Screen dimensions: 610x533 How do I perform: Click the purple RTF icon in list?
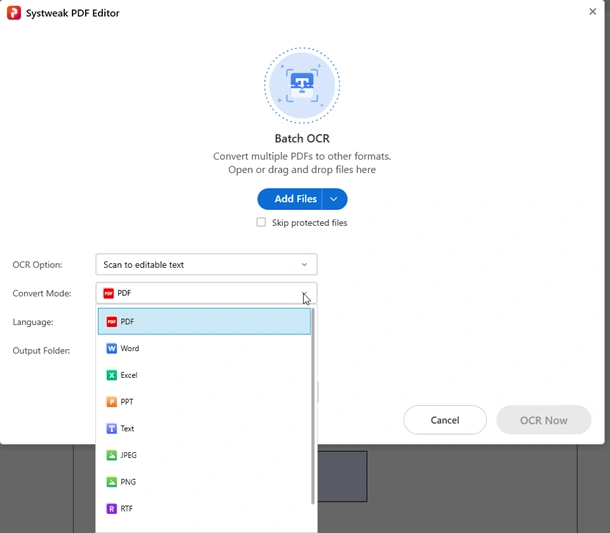[112, 508]
